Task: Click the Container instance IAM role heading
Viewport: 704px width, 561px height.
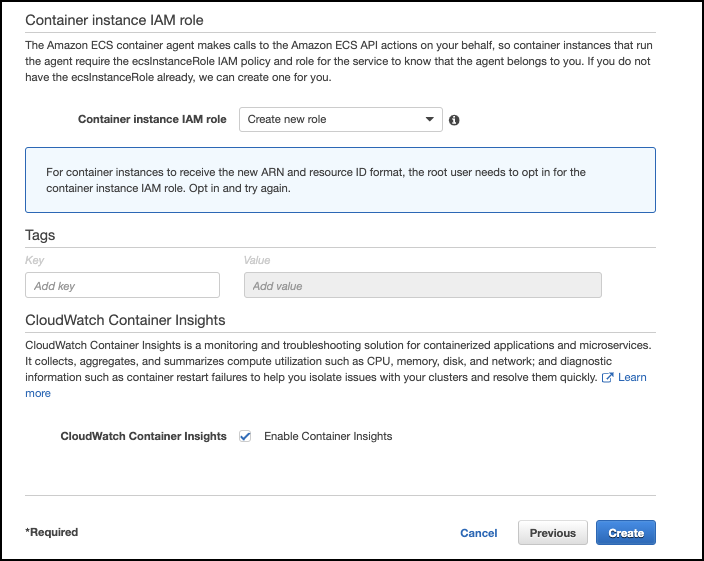Action: coord(114,20)
